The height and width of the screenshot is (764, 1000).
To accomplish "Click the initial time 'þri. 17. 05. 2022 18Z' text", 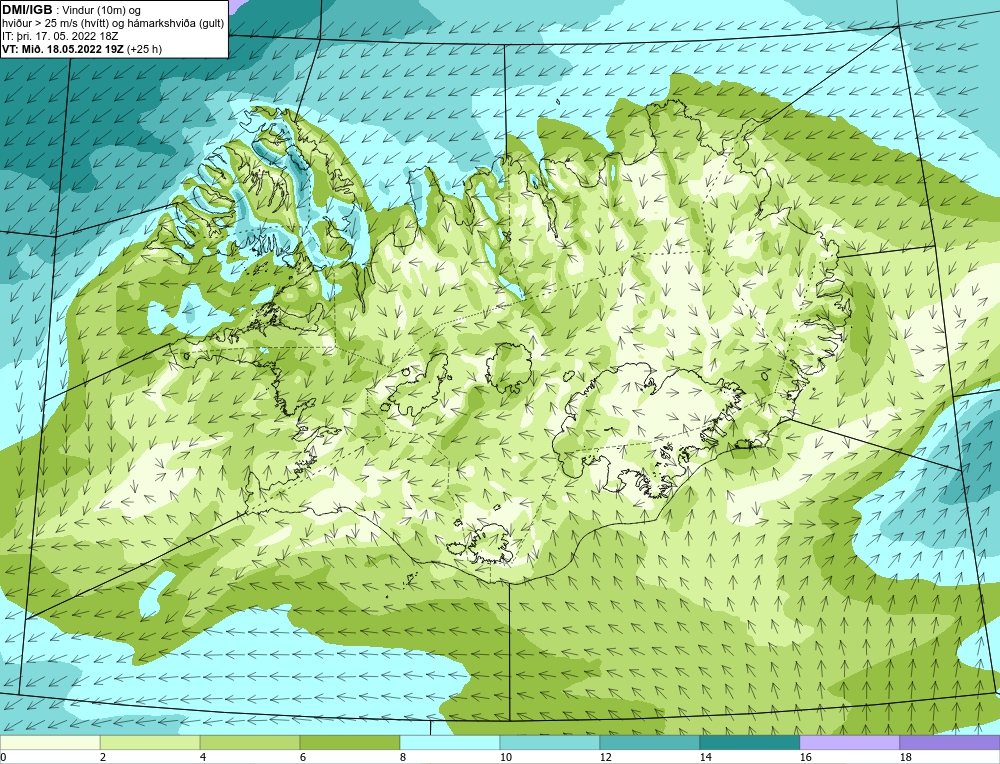I will point(66,36).
